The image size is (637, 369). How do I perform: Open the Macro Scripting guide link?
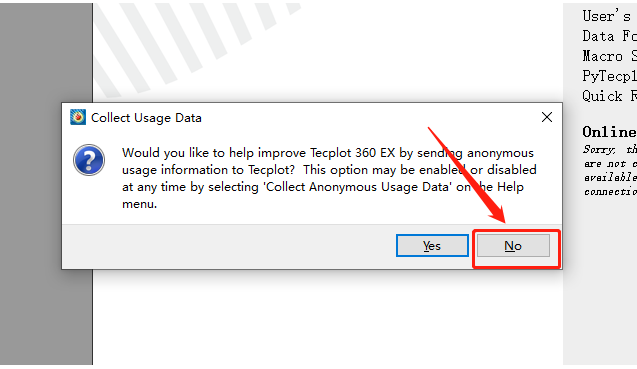609,56
